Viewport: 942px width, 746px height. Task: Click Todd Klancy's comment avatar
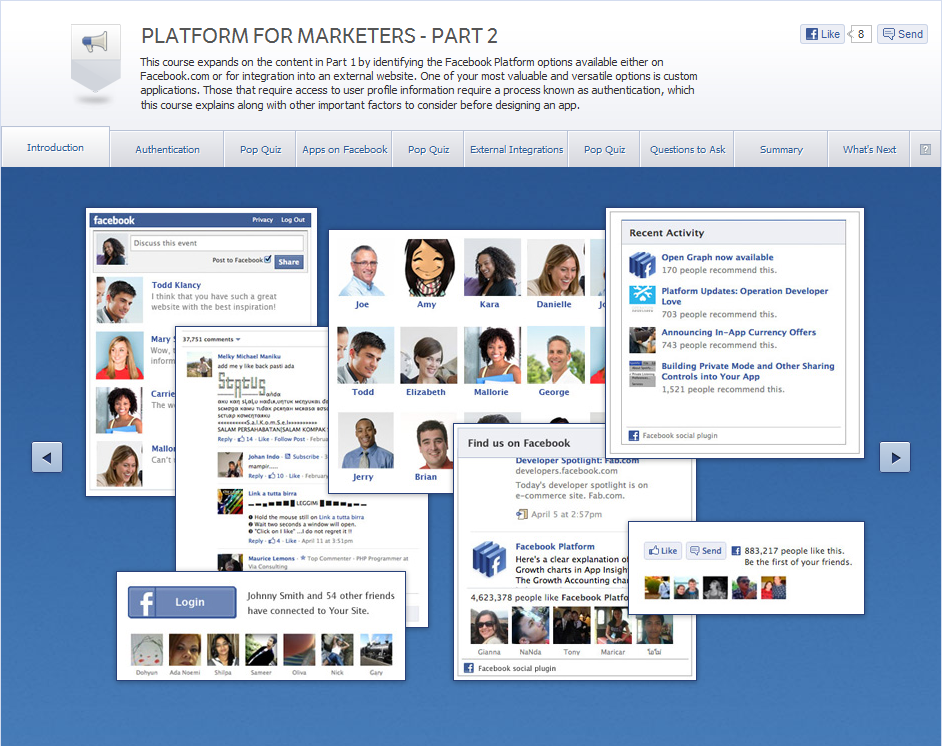(x=120, y=300)
